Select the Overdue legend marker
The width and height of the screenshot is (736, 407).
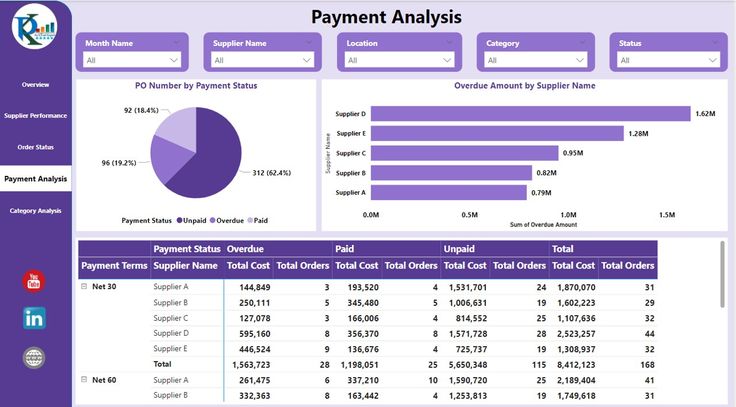click(x=213, y=220)
